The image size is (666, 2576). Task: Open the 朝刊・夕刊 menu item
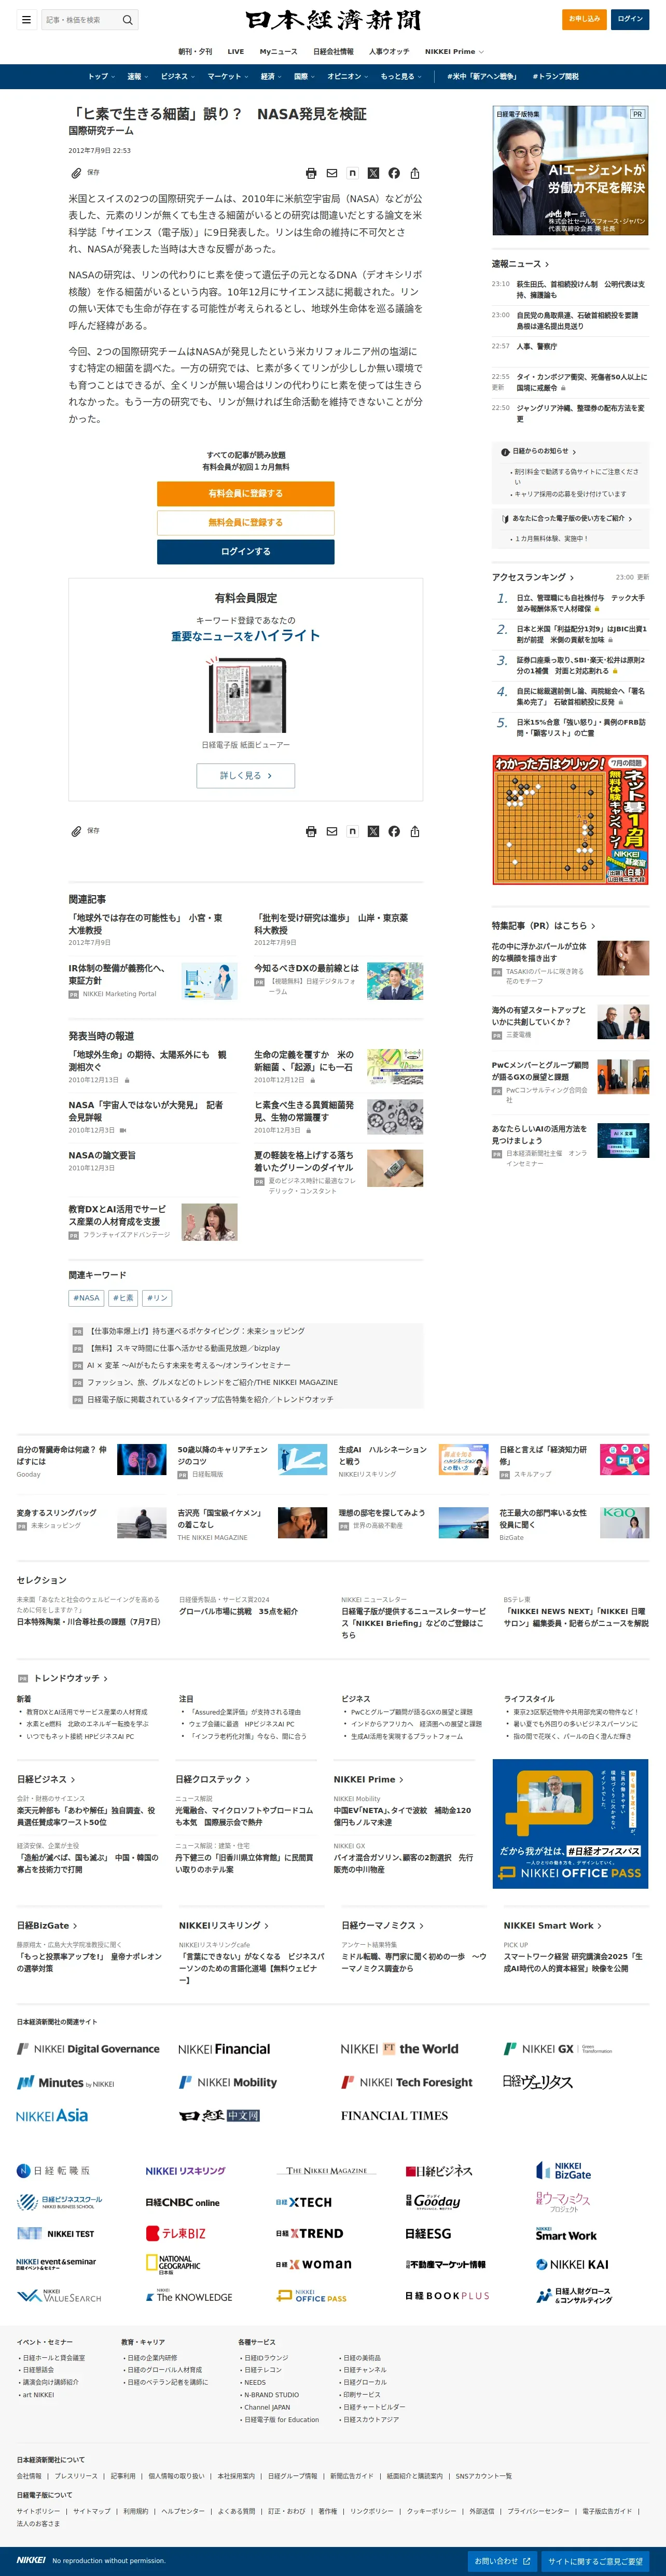tap(195, 51)
